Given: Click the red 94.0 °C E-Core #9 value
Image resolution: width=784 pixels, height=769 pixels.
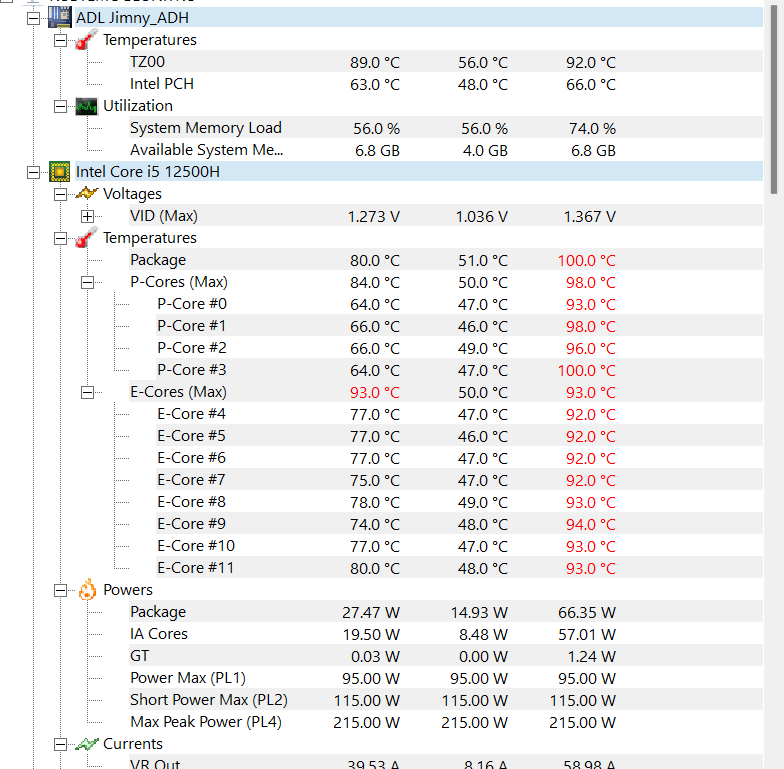Looking at the screenshot, I should (590, 524).
